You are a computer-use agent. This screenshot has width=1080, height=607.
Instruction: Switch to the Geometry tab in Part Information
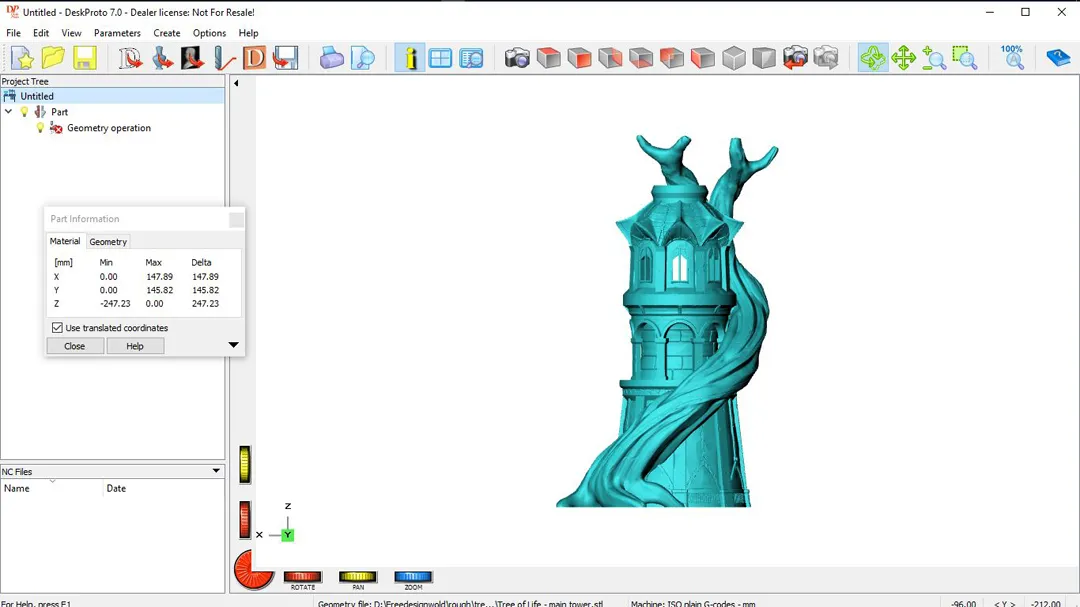[x=108, y=242]
